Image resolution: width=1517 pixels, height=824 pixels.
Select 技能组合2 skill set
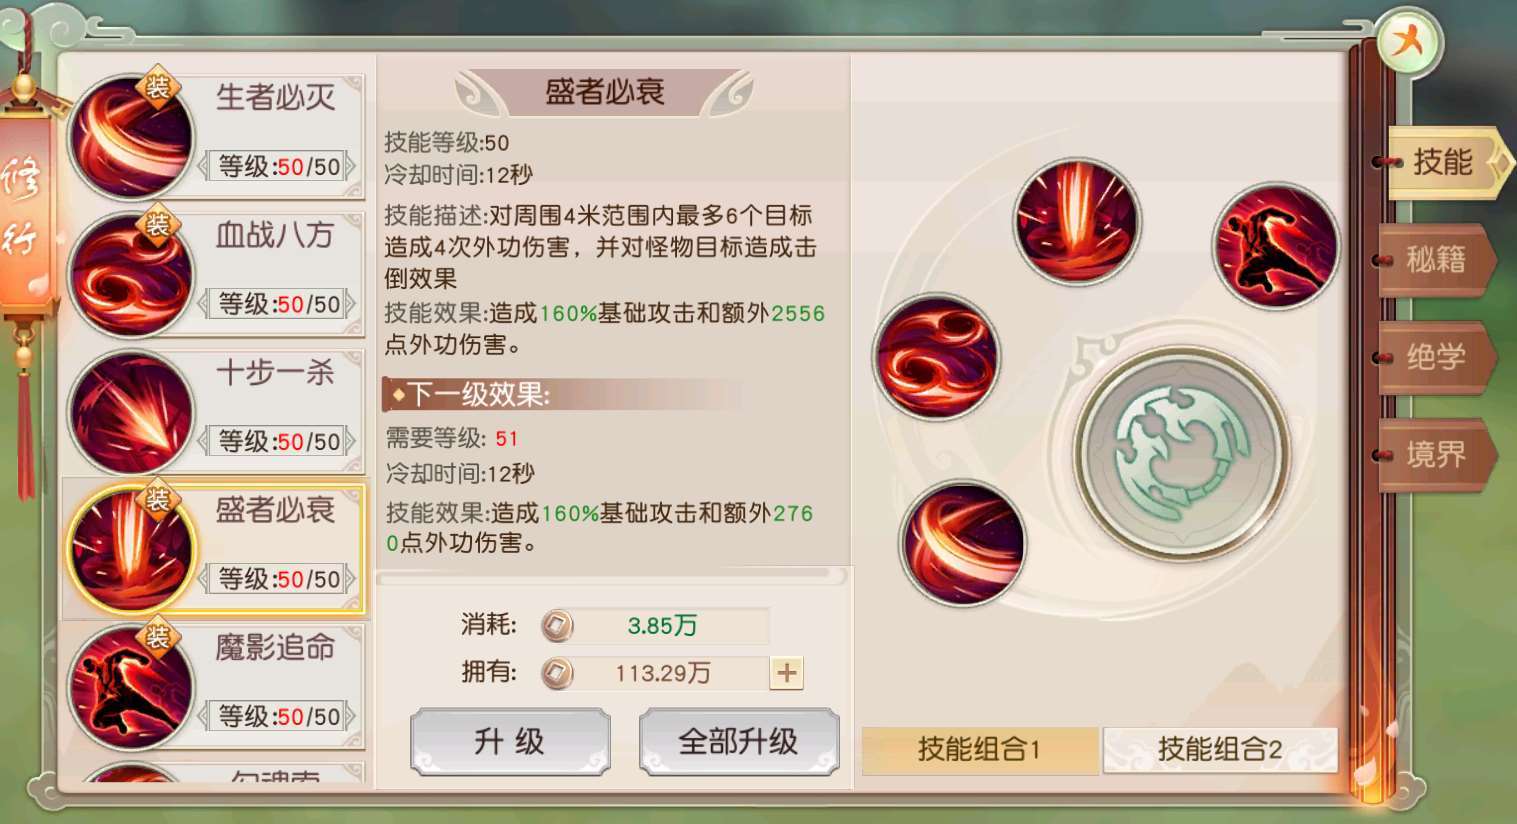1220,749
